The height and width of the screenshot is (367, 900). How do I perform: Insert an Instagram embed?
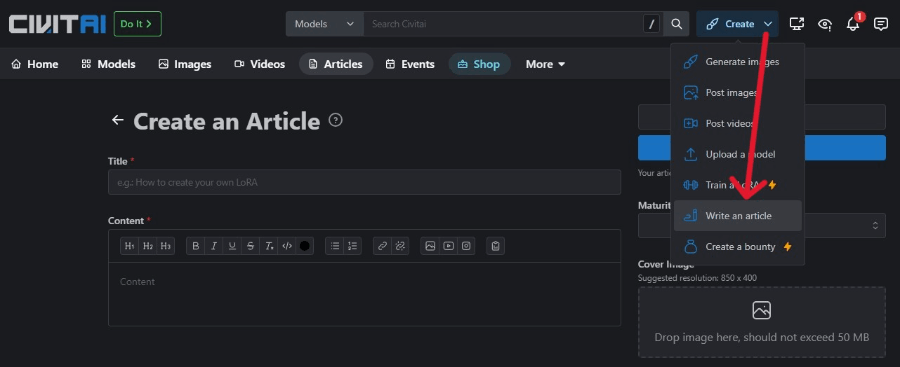466,246
